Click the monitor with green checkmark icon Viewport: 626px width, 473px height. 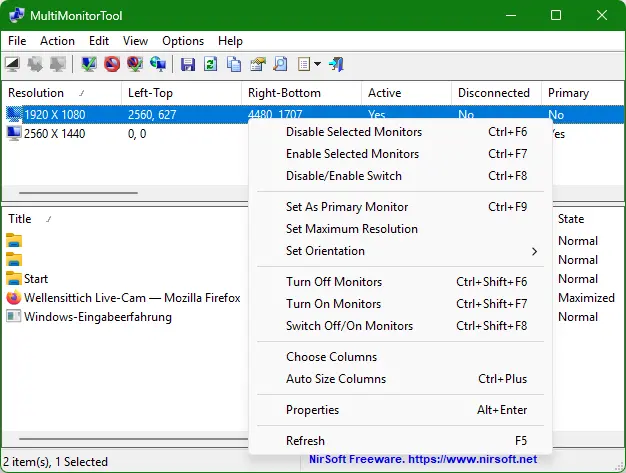coord(89,64)
